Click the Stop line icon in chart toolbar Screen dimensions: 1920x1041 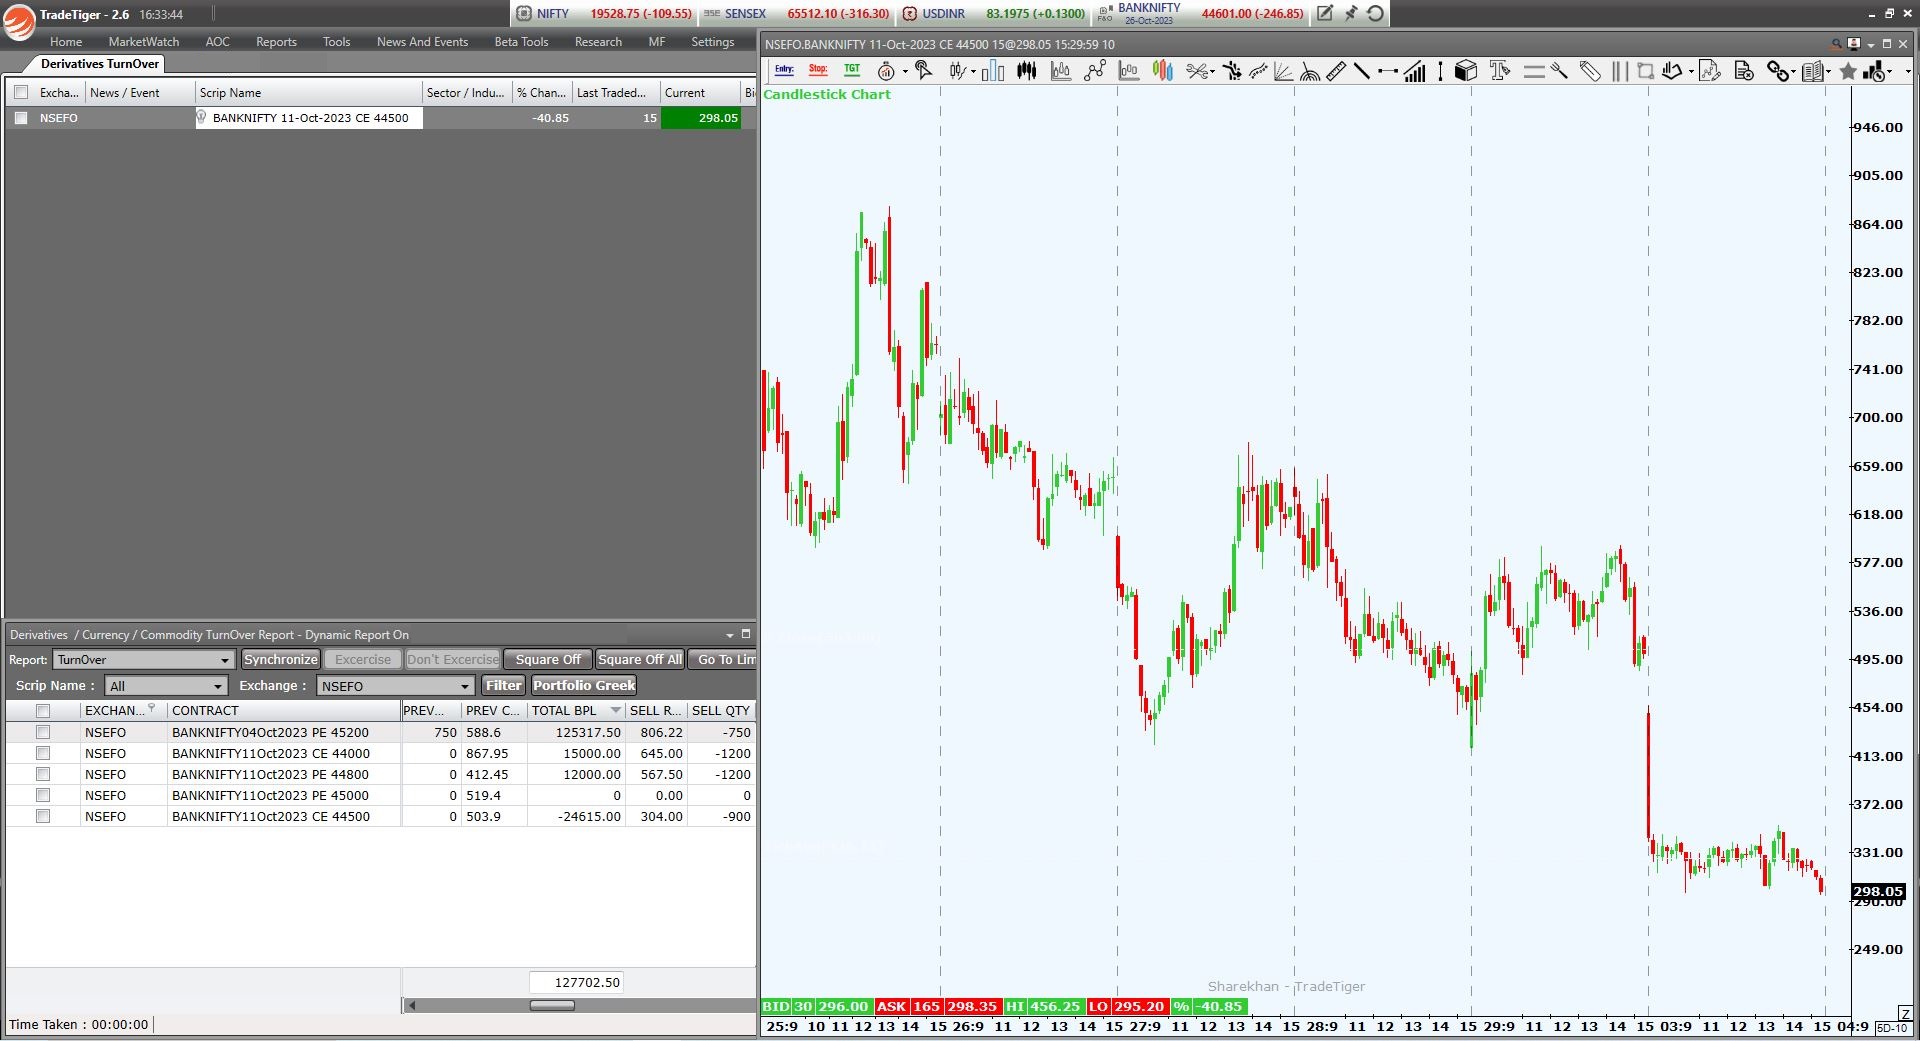[x=818, y=70]
